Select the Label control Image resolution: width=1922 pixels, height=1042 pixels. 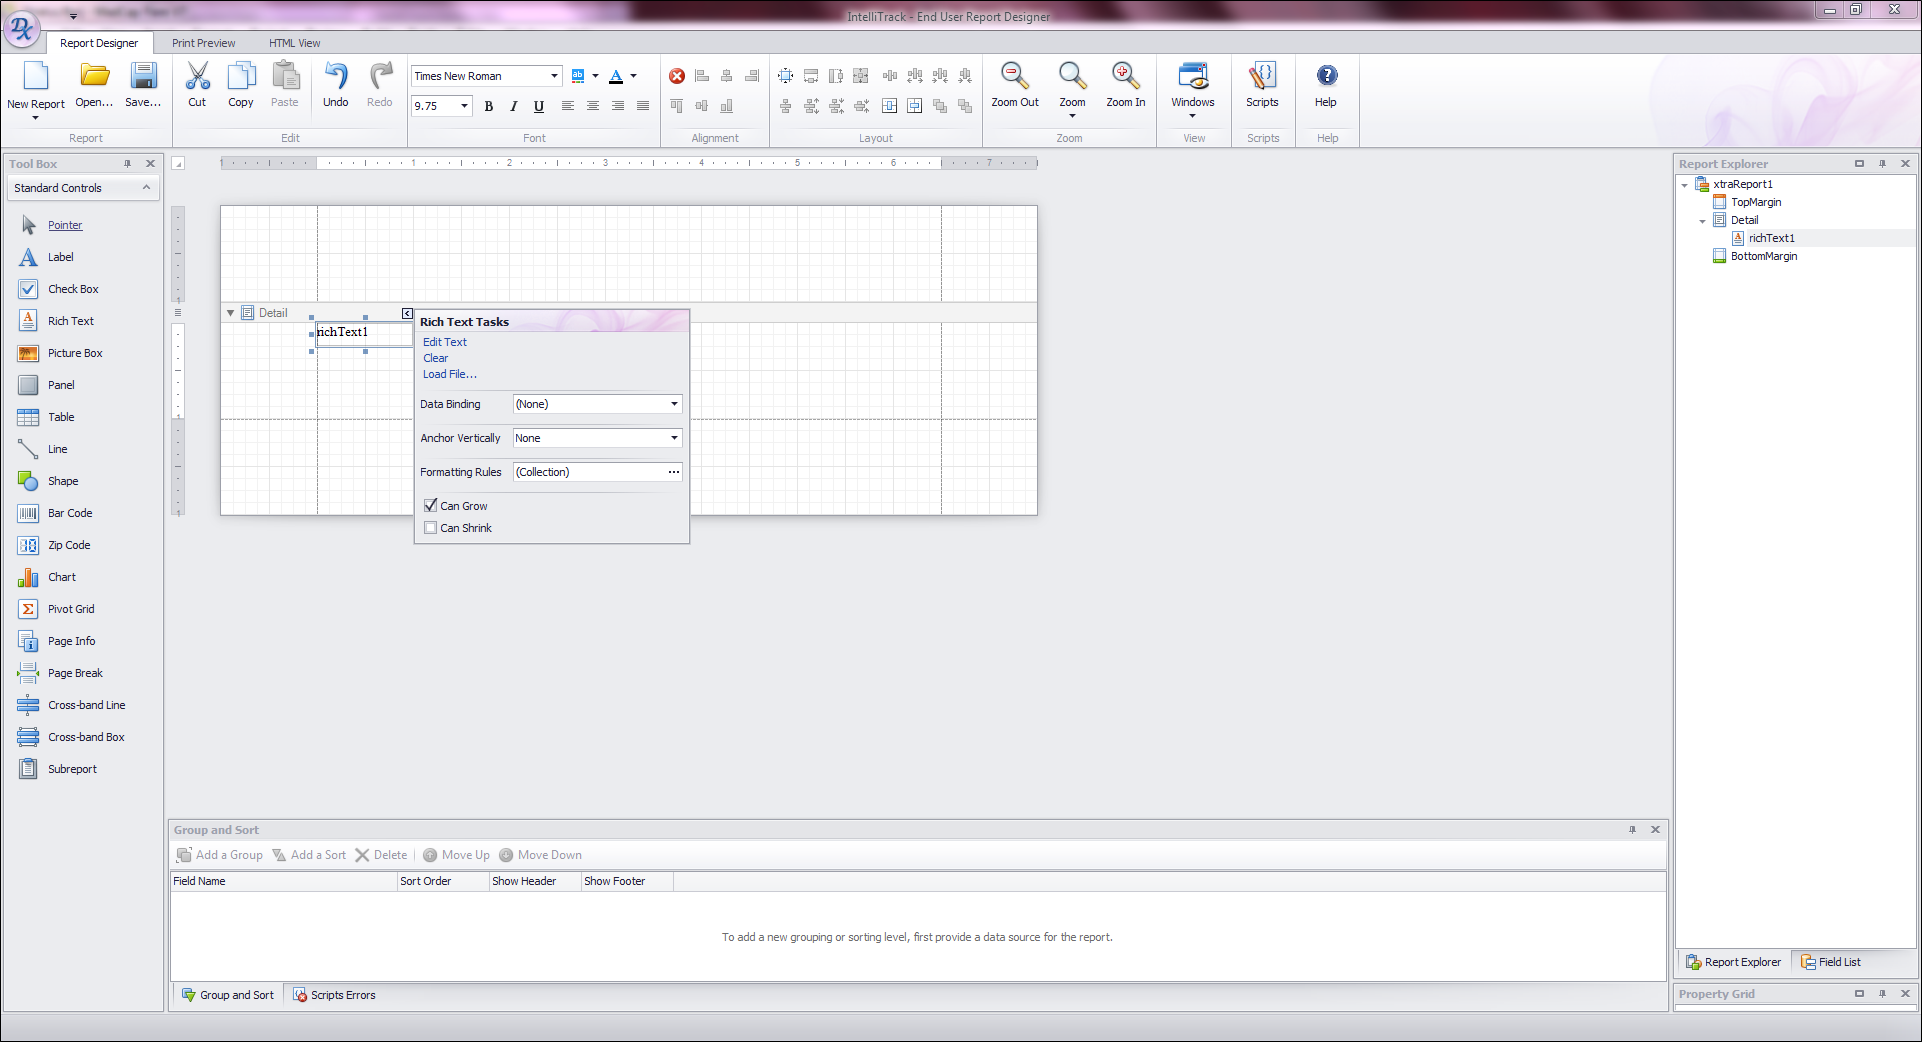(60, 257)
